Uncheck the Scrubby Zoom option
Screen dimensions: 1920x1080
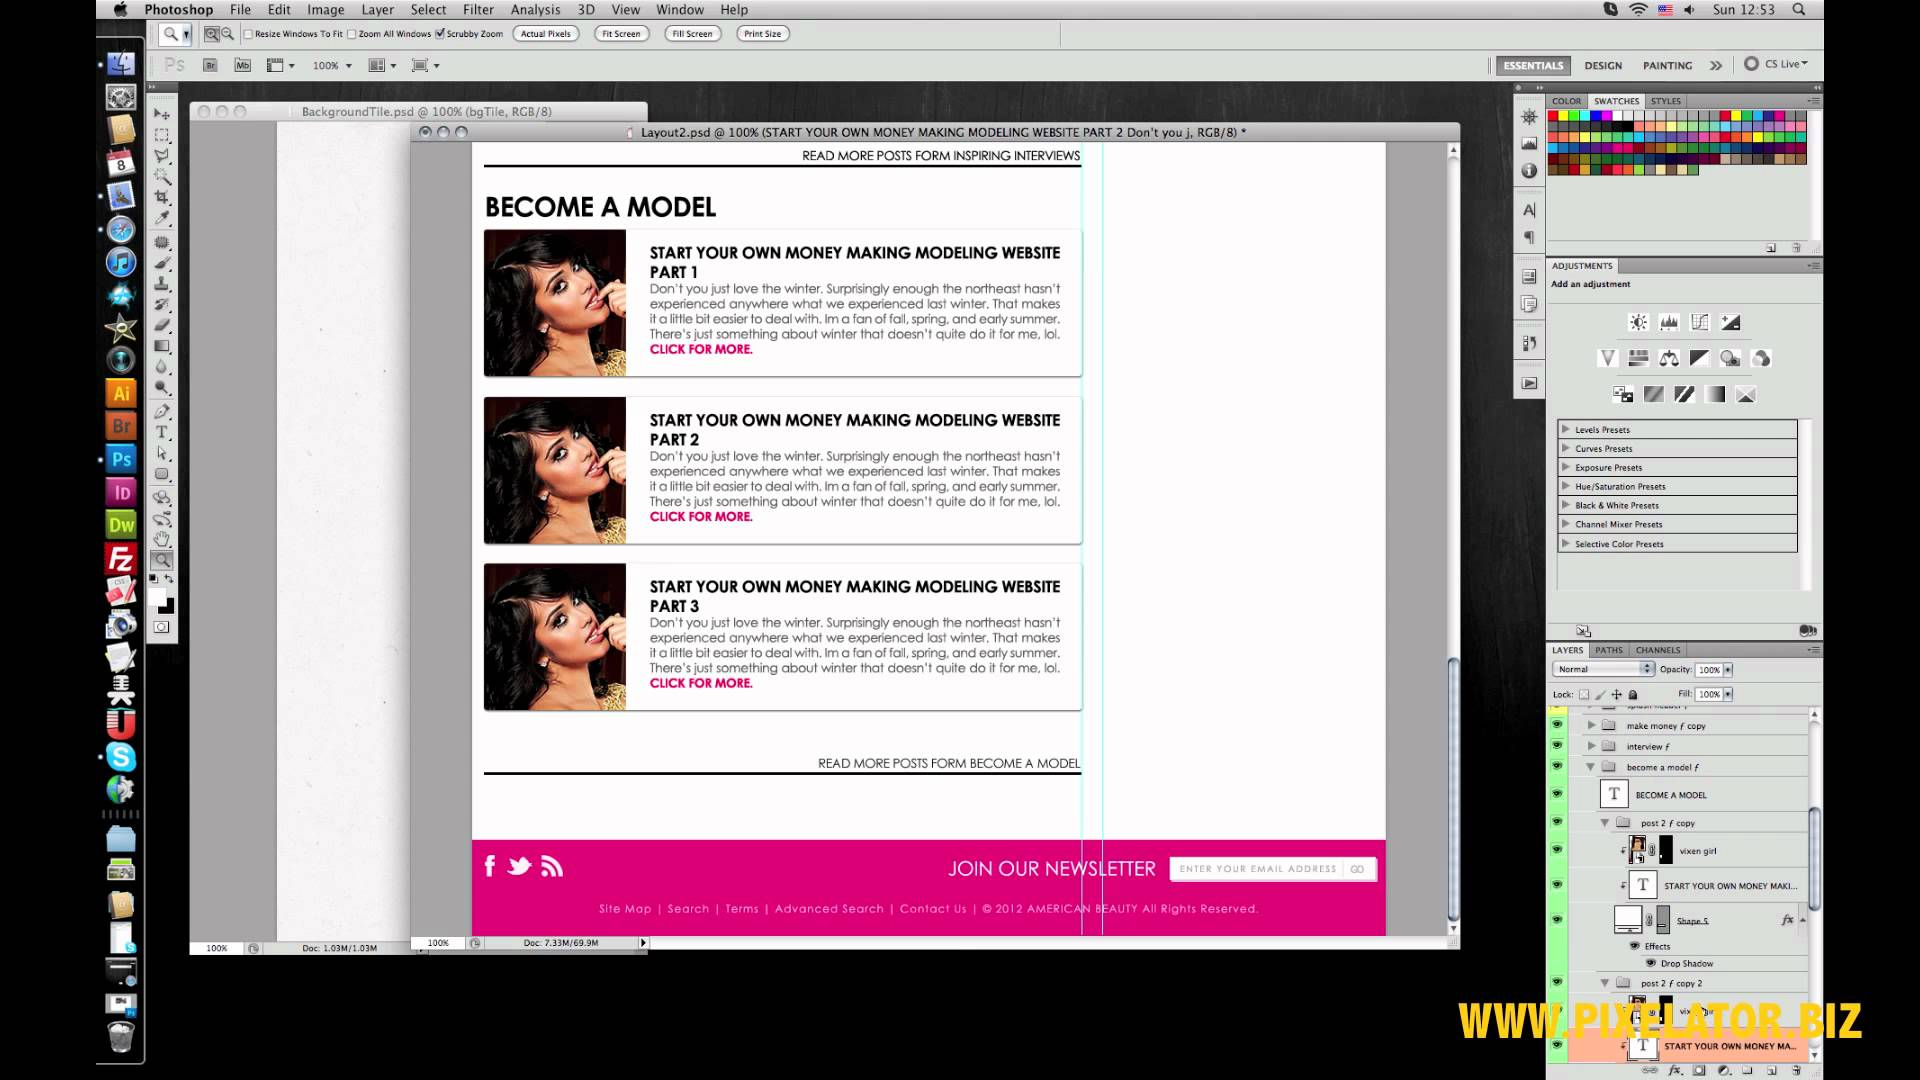[440, 33]
